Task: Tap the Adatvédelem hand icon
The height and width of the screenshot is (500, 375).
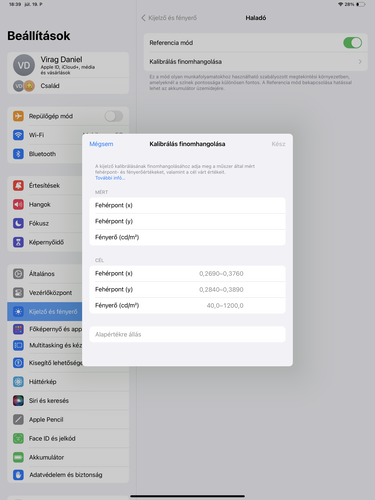Action: [x=18, y=475]
